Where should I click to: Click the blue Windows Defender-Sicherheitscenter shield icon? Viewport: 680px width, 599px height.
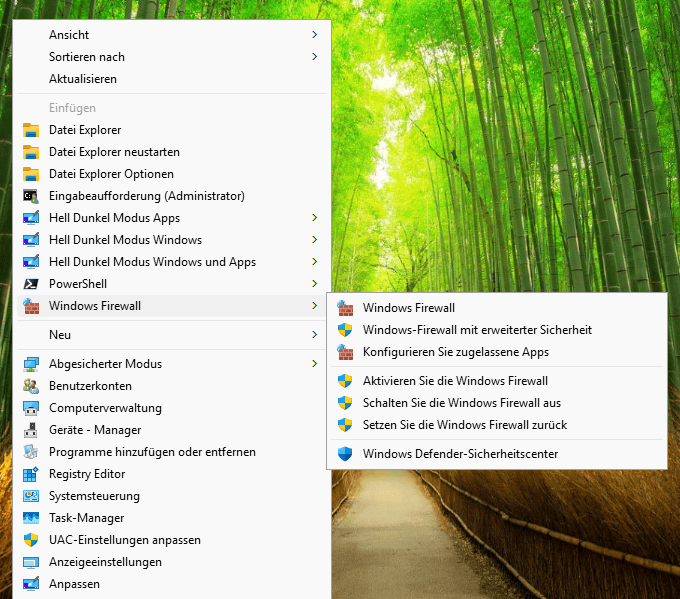point(345,454)
